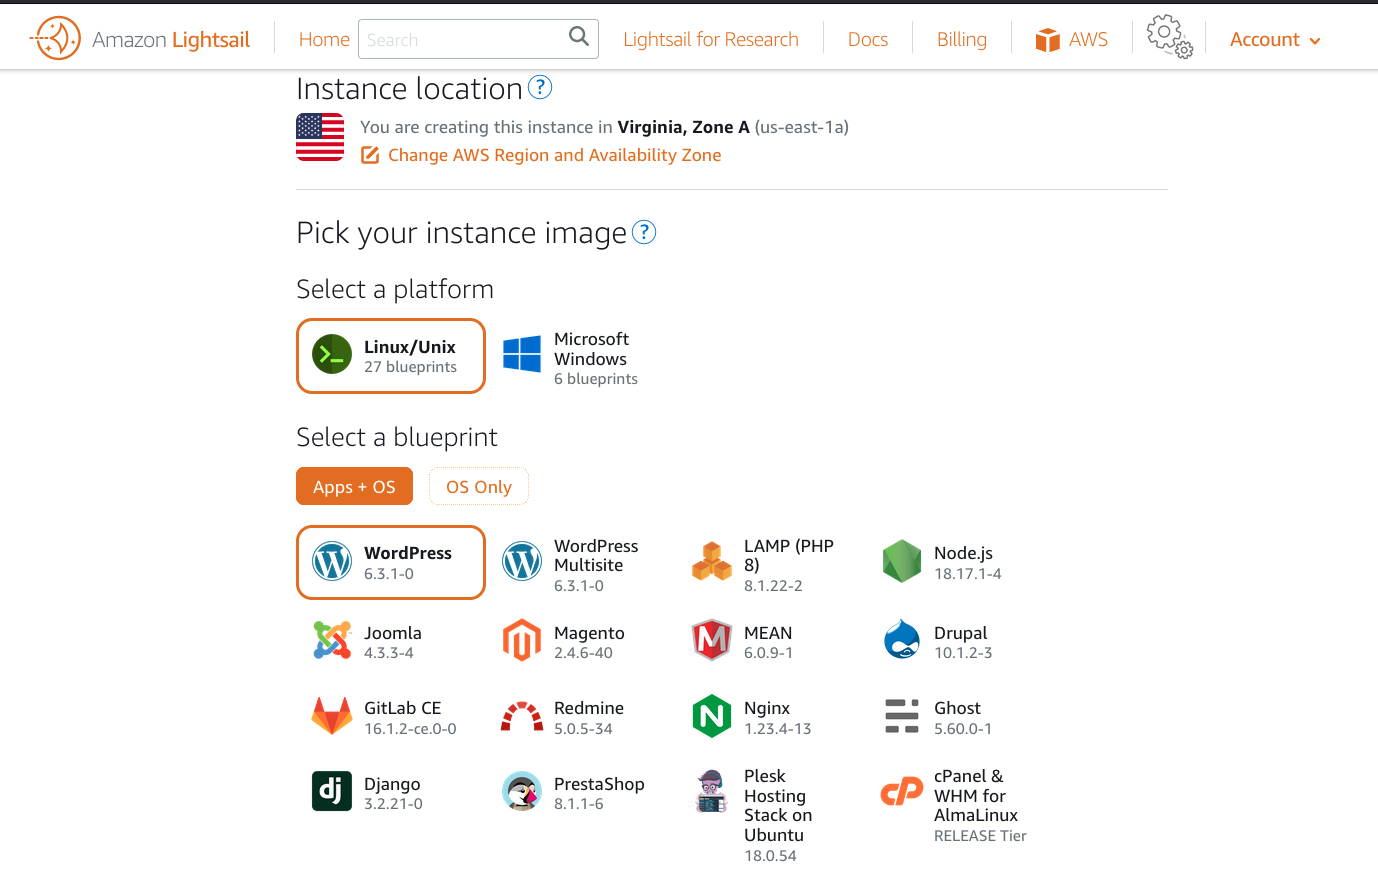Open the settings gear icon

[1169, 36]
